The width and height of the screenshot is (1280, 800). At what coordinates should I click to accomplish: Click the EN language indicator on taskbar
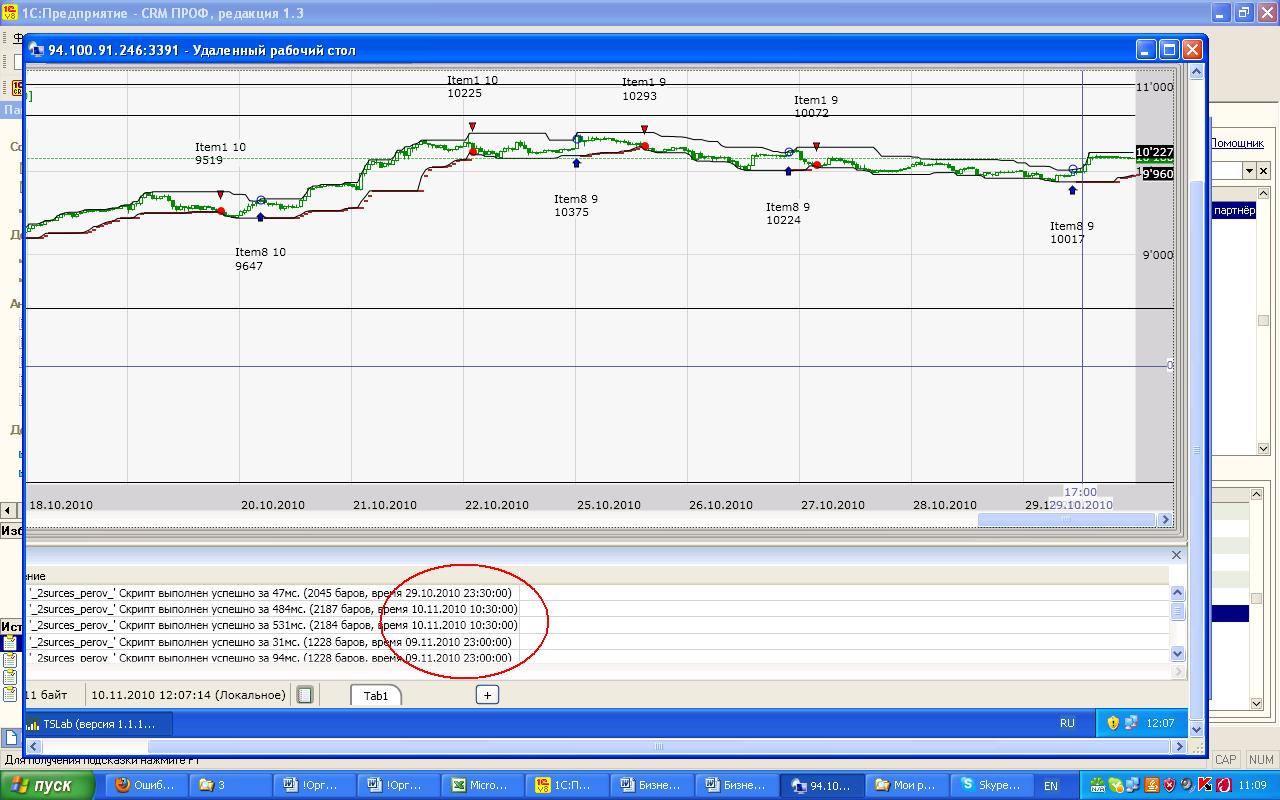(x=1051, y=786)
